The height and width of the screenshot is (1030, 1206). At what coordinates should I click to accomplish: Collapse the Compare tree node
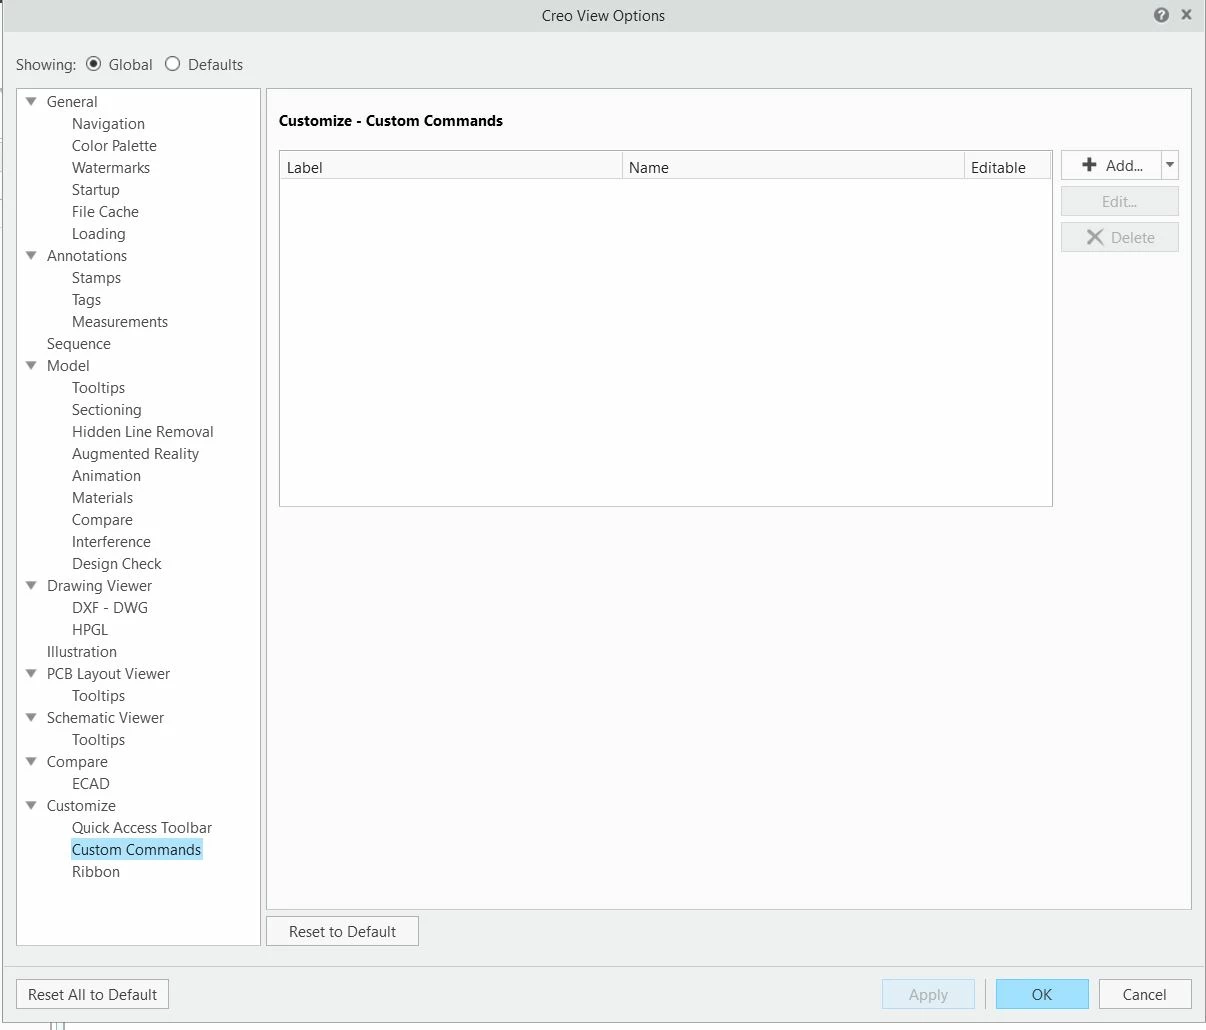coord(31,761)
